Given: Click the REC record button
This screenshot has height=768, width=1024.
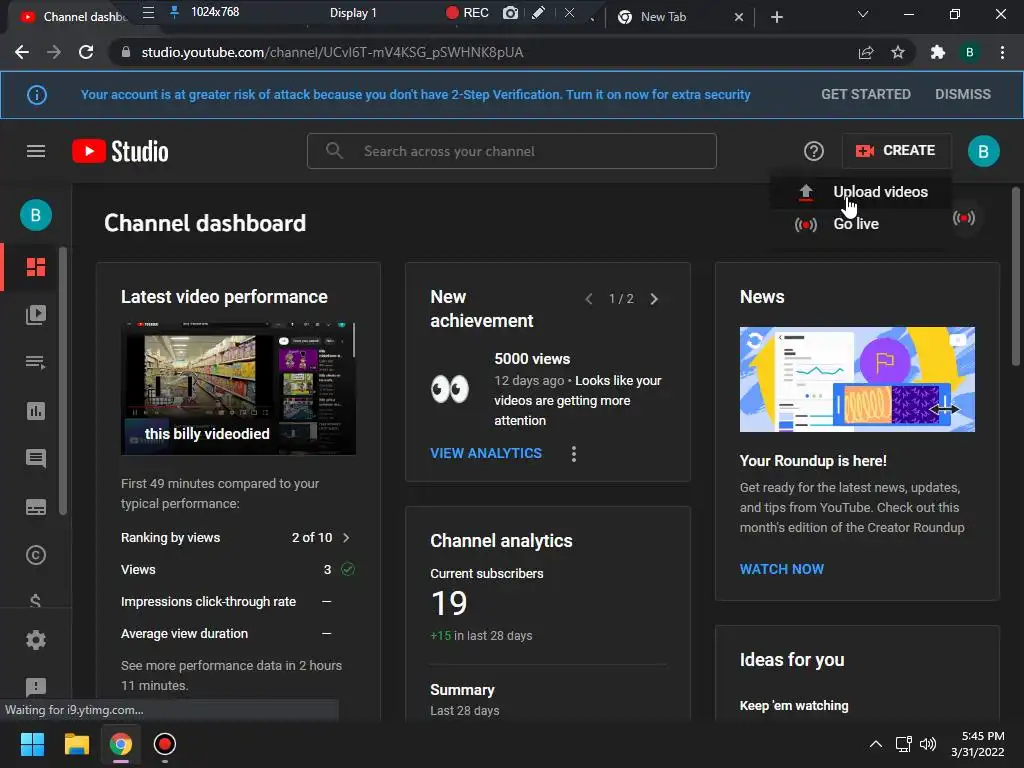Looking at the screenshot, I should [x=467, y=13].
